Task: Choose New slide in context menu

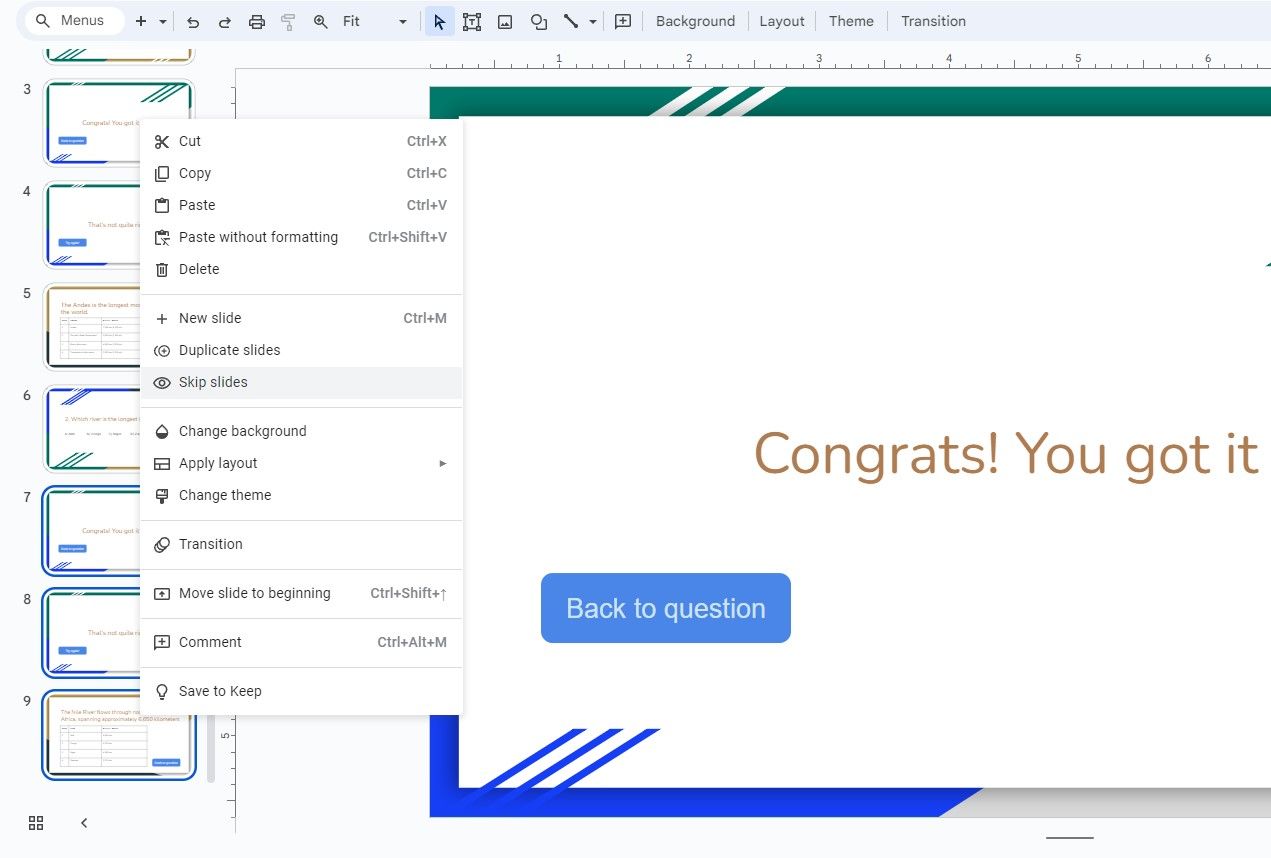Action: [x=301, y=318]
